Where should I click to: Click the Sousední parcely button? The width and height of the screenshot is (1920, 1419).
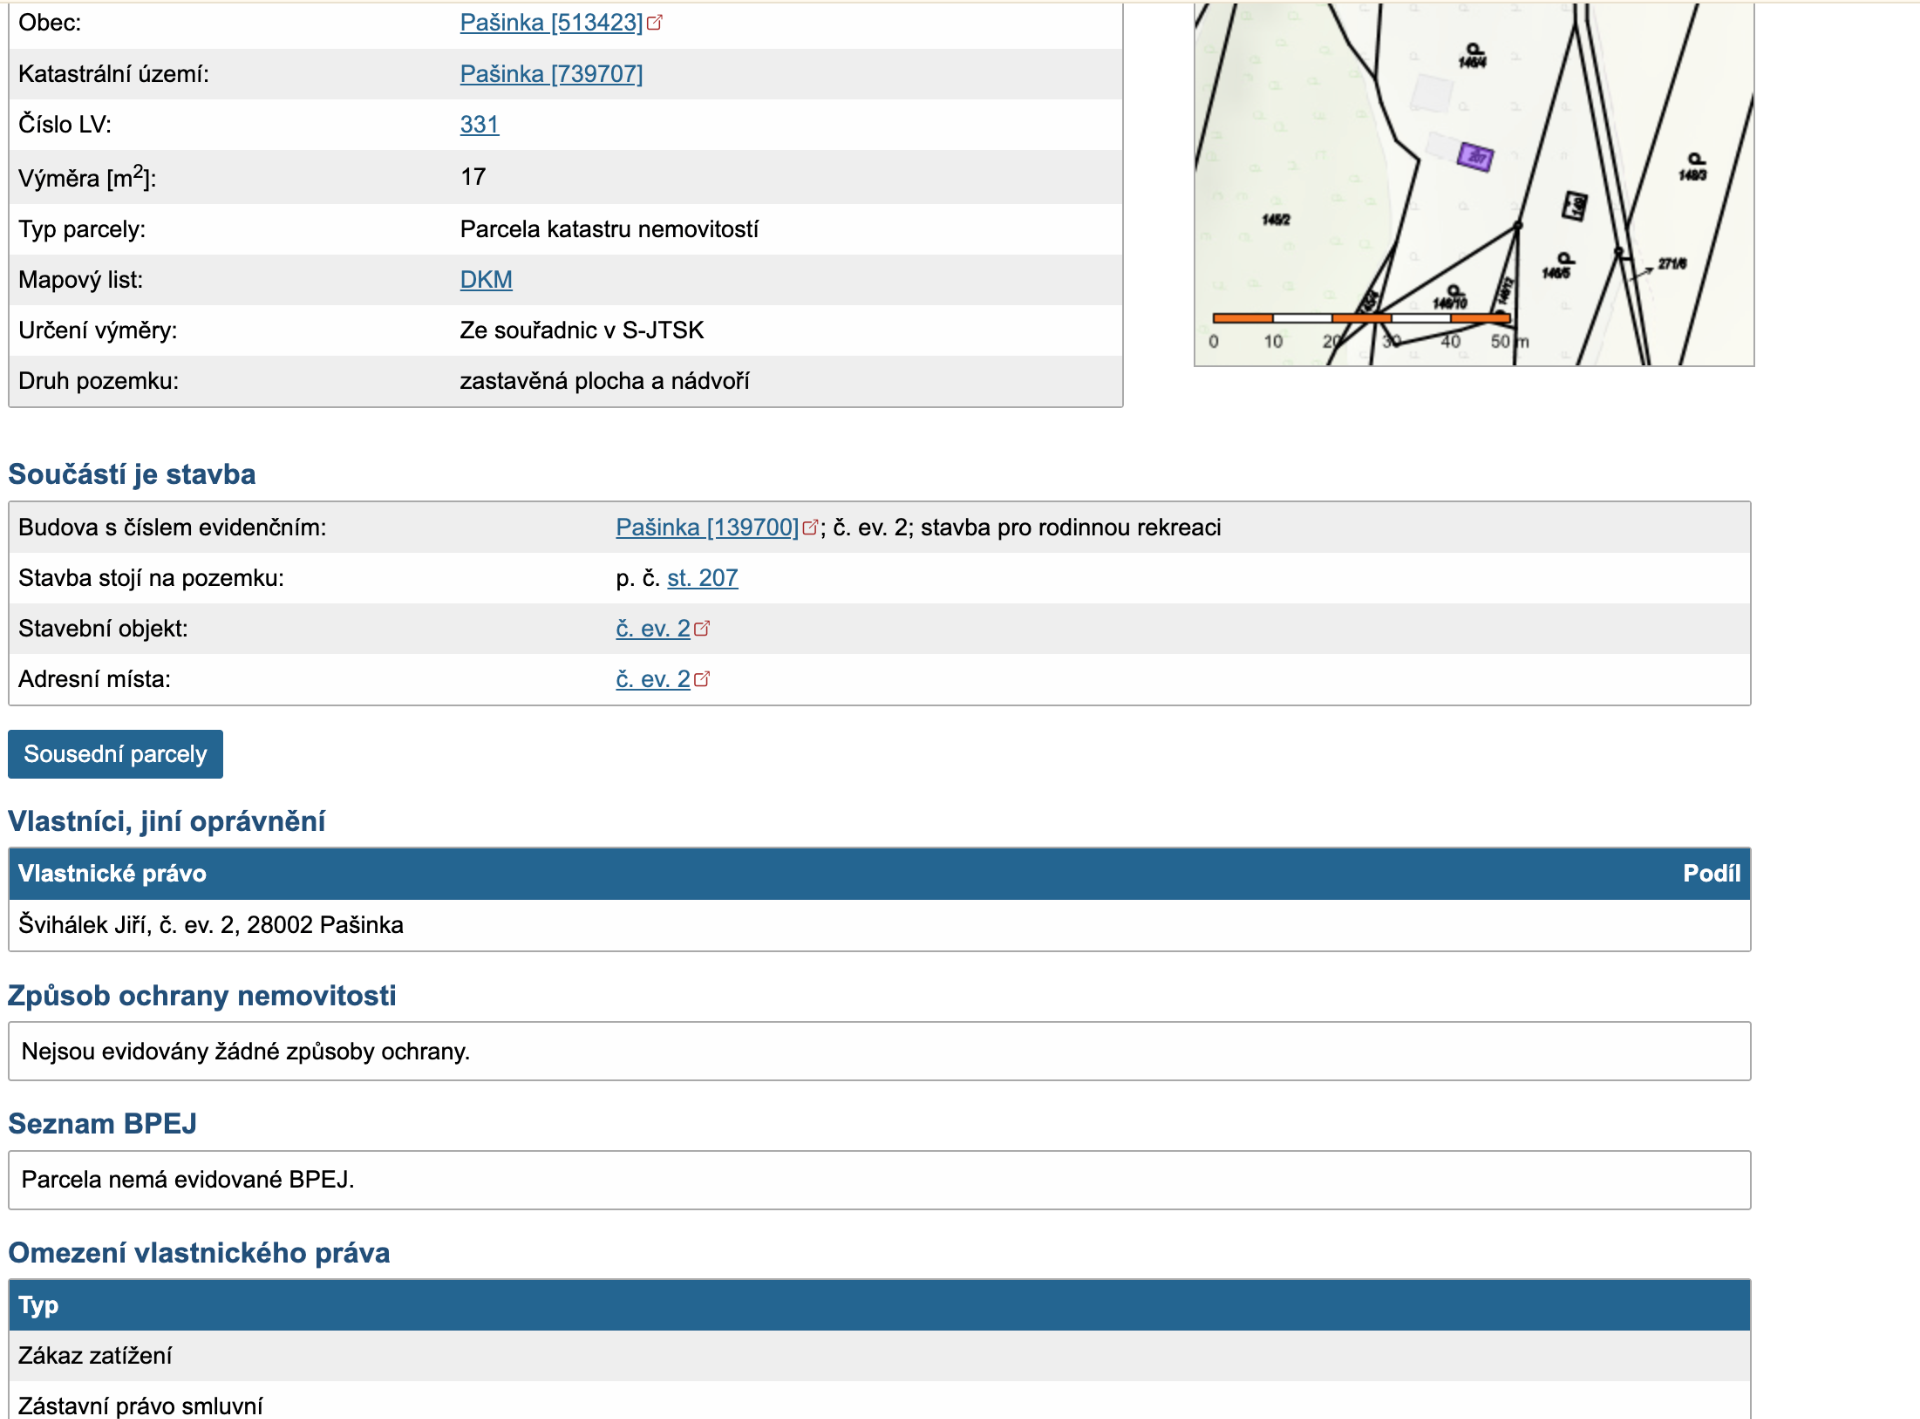coord(115,754)
